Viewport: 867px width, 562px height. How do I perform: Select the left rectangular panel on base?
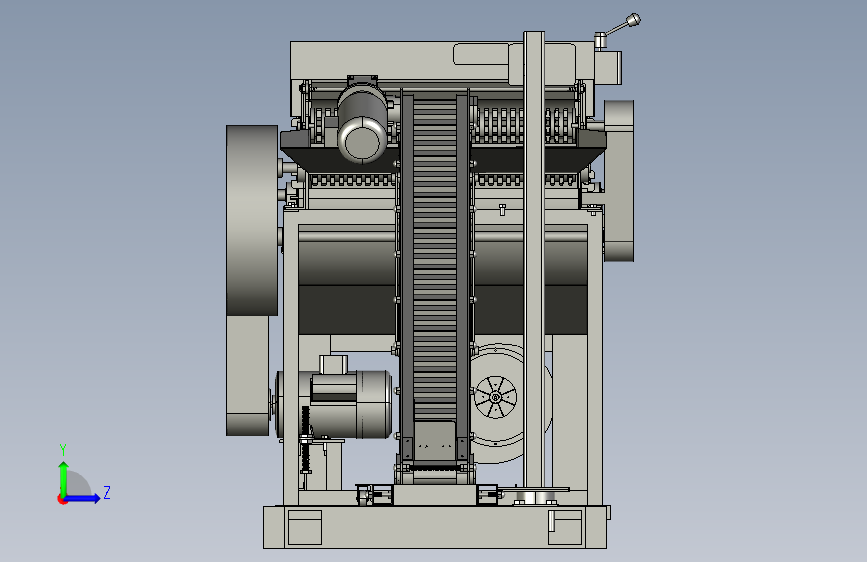point(305,527)
